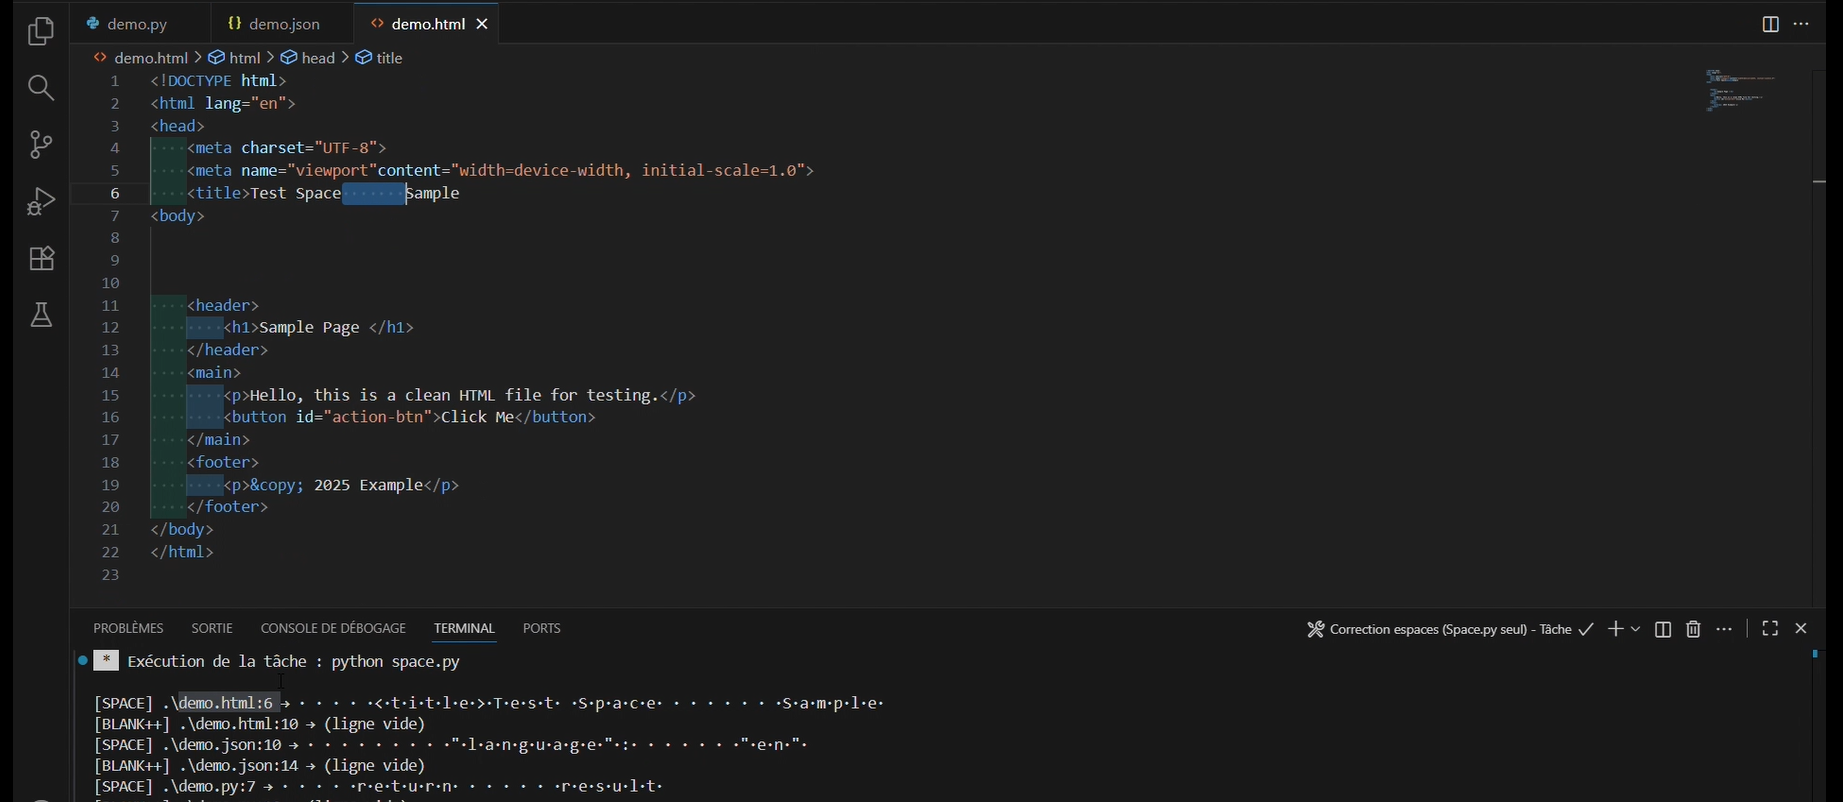1843x802 pixels.
Task: Open the Run and Debug view
Action: pyautogui.click(x=41, y=202)
